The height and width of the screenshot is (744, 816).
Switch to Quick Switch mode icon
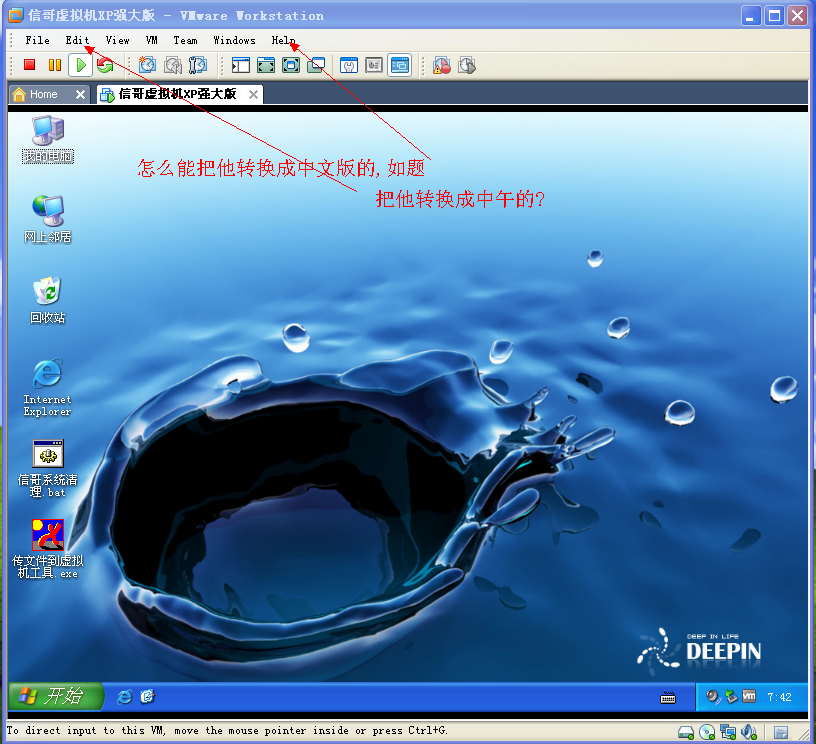coord(266,65)
